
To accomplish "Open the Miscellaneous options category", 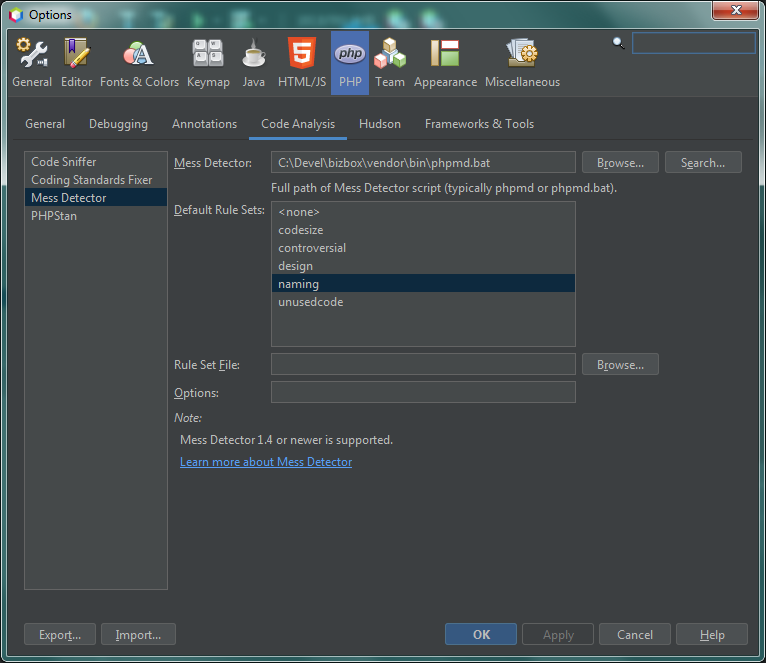I will pyautogui.click(x=522, y=64).
